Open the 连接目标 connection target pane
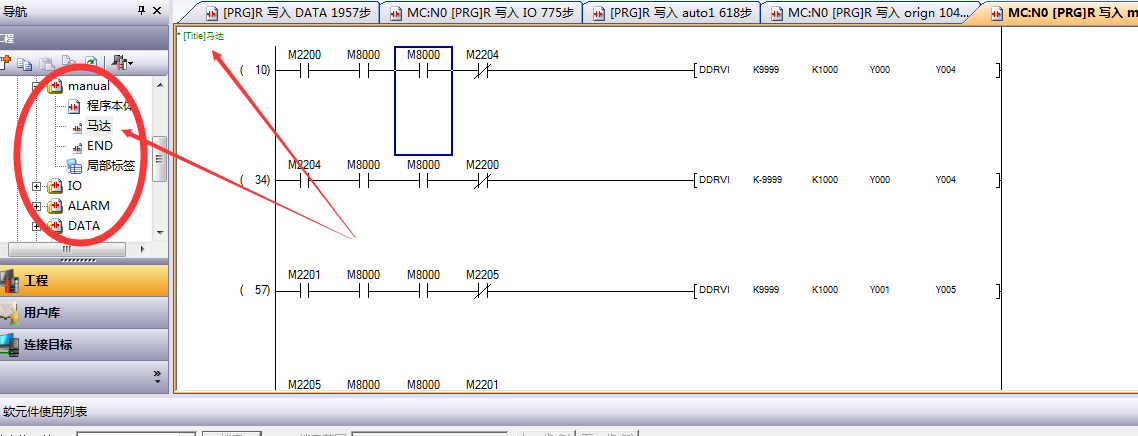Image resolution: width=1138 pixels, height=436 pixels. [x=83, y=344]
